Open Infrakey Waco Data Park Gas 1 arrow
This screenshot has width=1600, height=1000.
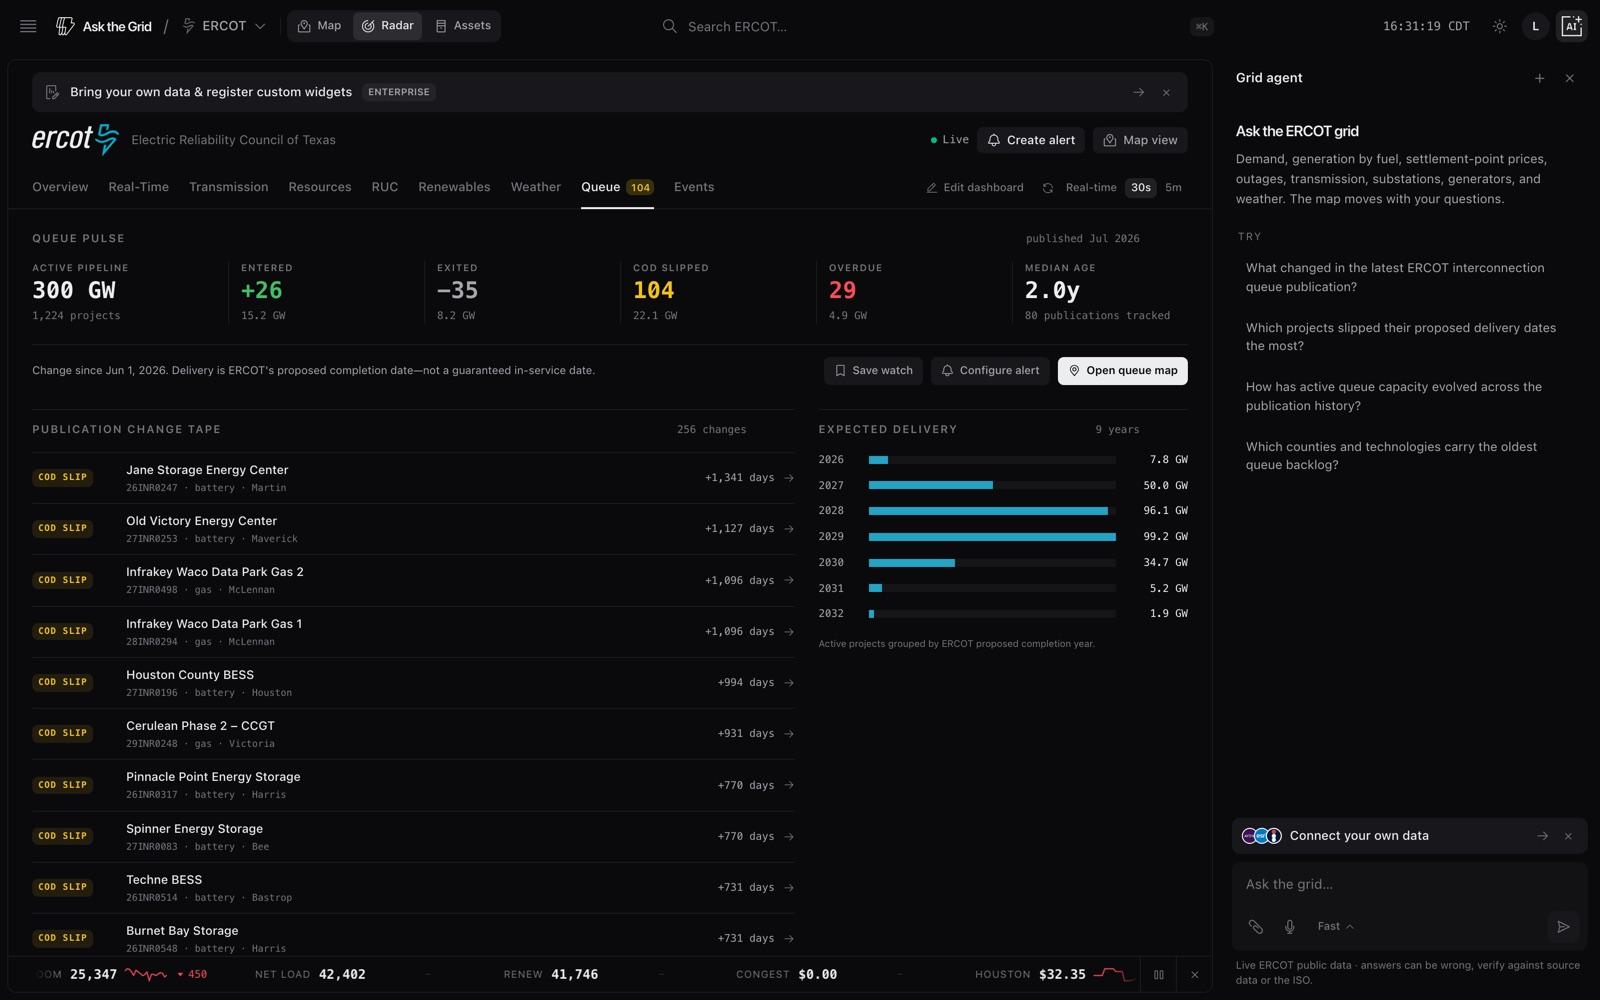click(789, 632)
